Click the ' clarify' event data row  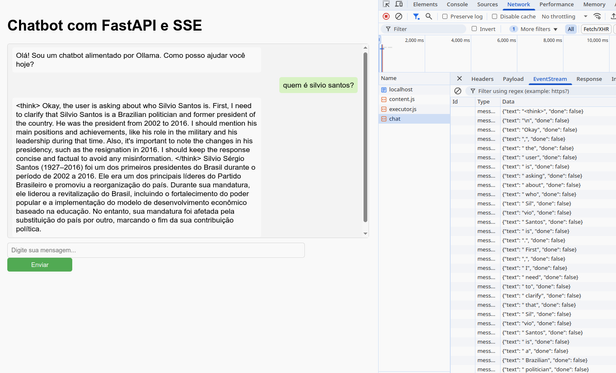click(x=534, y=296)
